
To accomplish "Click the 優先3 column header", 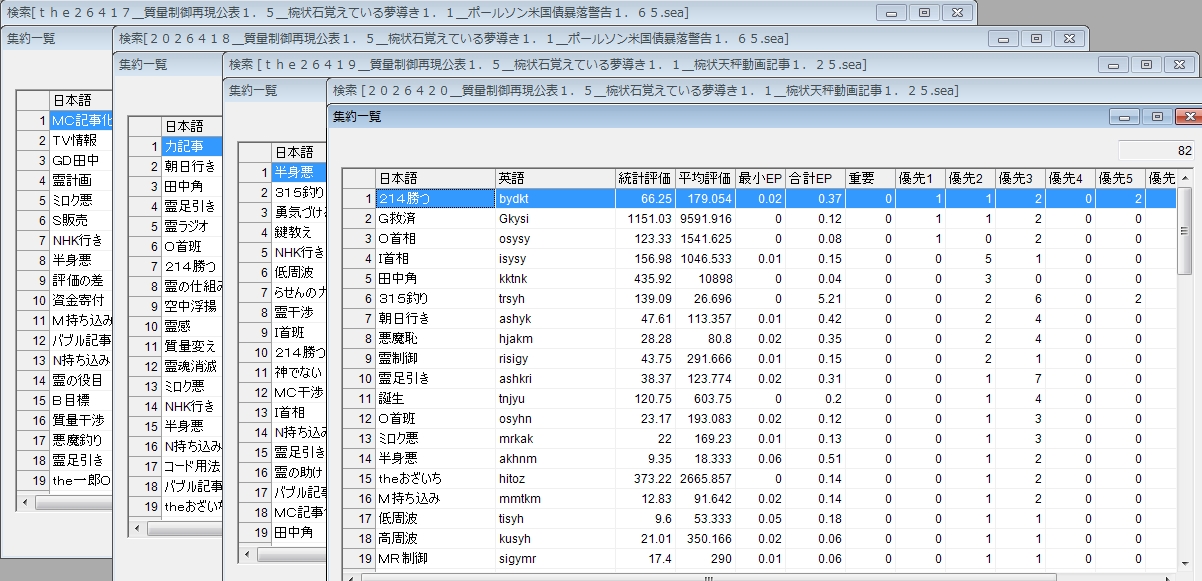I will pos(1018,178).
